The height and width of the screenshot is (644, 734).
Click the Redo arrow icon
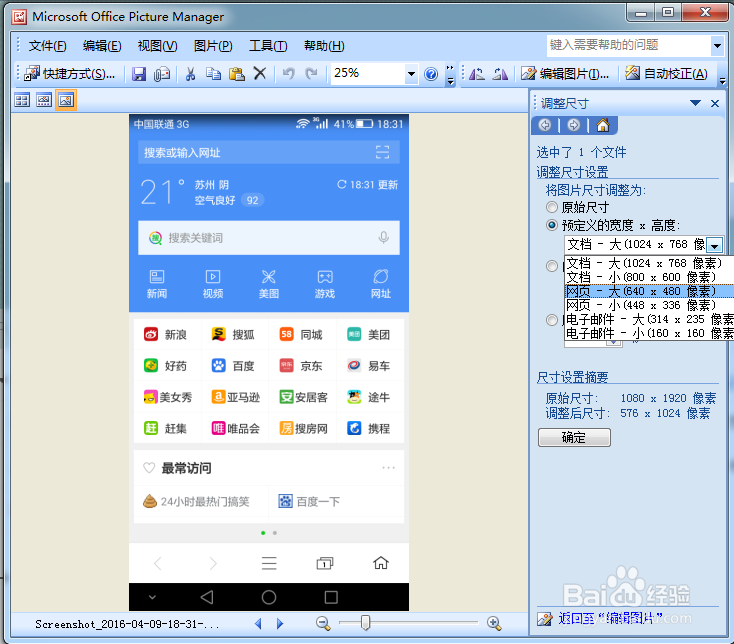coord(311,73)
